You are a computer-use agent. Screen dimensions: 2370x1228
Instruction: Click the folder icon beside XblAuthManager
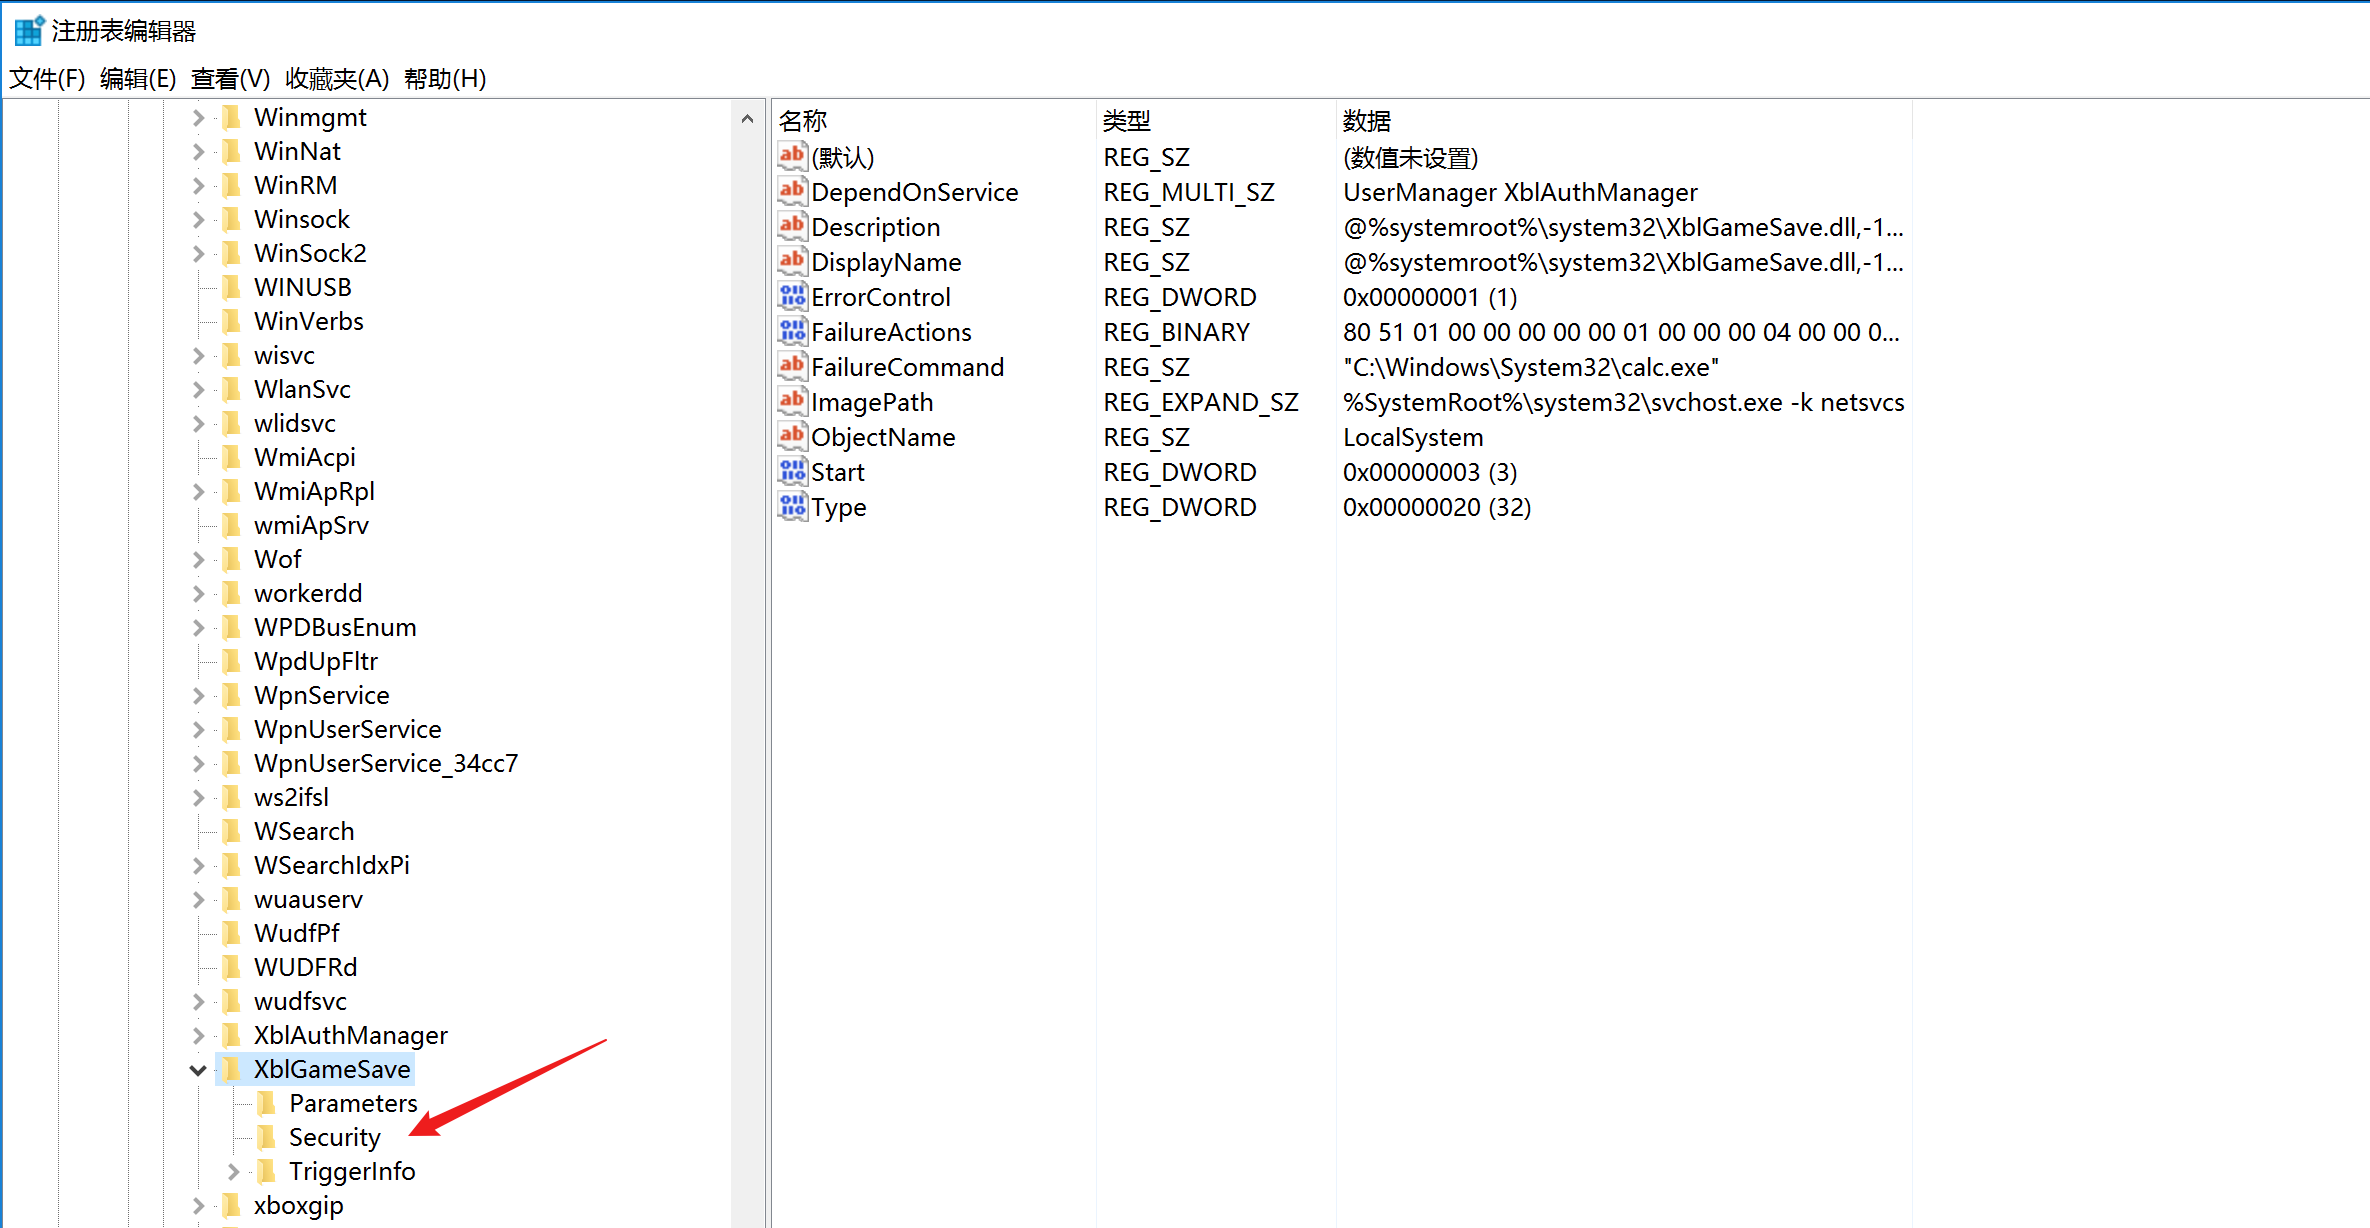231,1035
